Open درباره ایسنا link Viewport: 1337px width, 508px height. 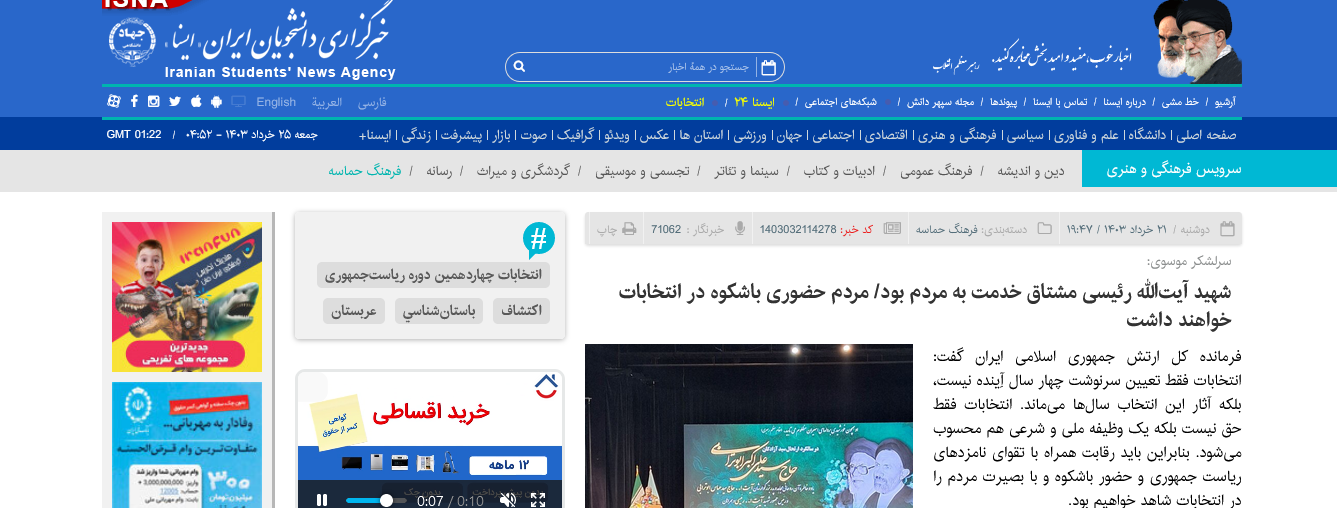pyautogui.click(x=1126, y=102)
